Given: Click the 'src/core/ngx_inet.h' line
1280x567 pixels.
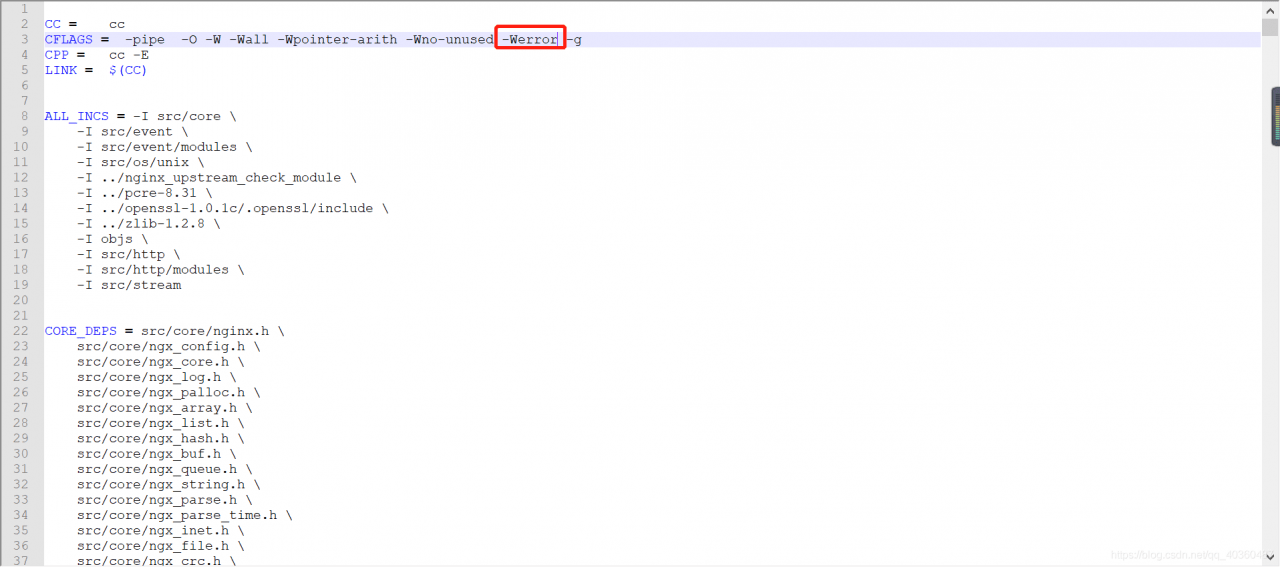Looking at the screenshot, I should [160, 531].
